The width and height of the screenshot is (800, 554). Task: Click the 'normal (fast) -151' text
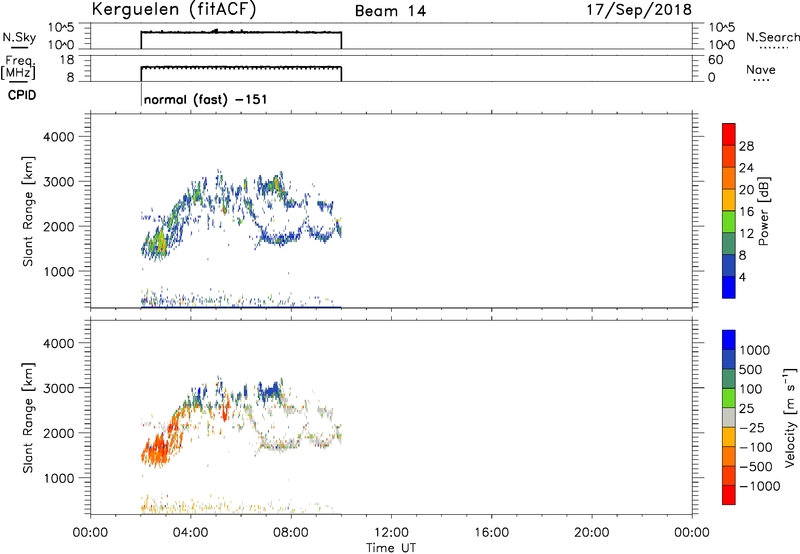[206, 99]
